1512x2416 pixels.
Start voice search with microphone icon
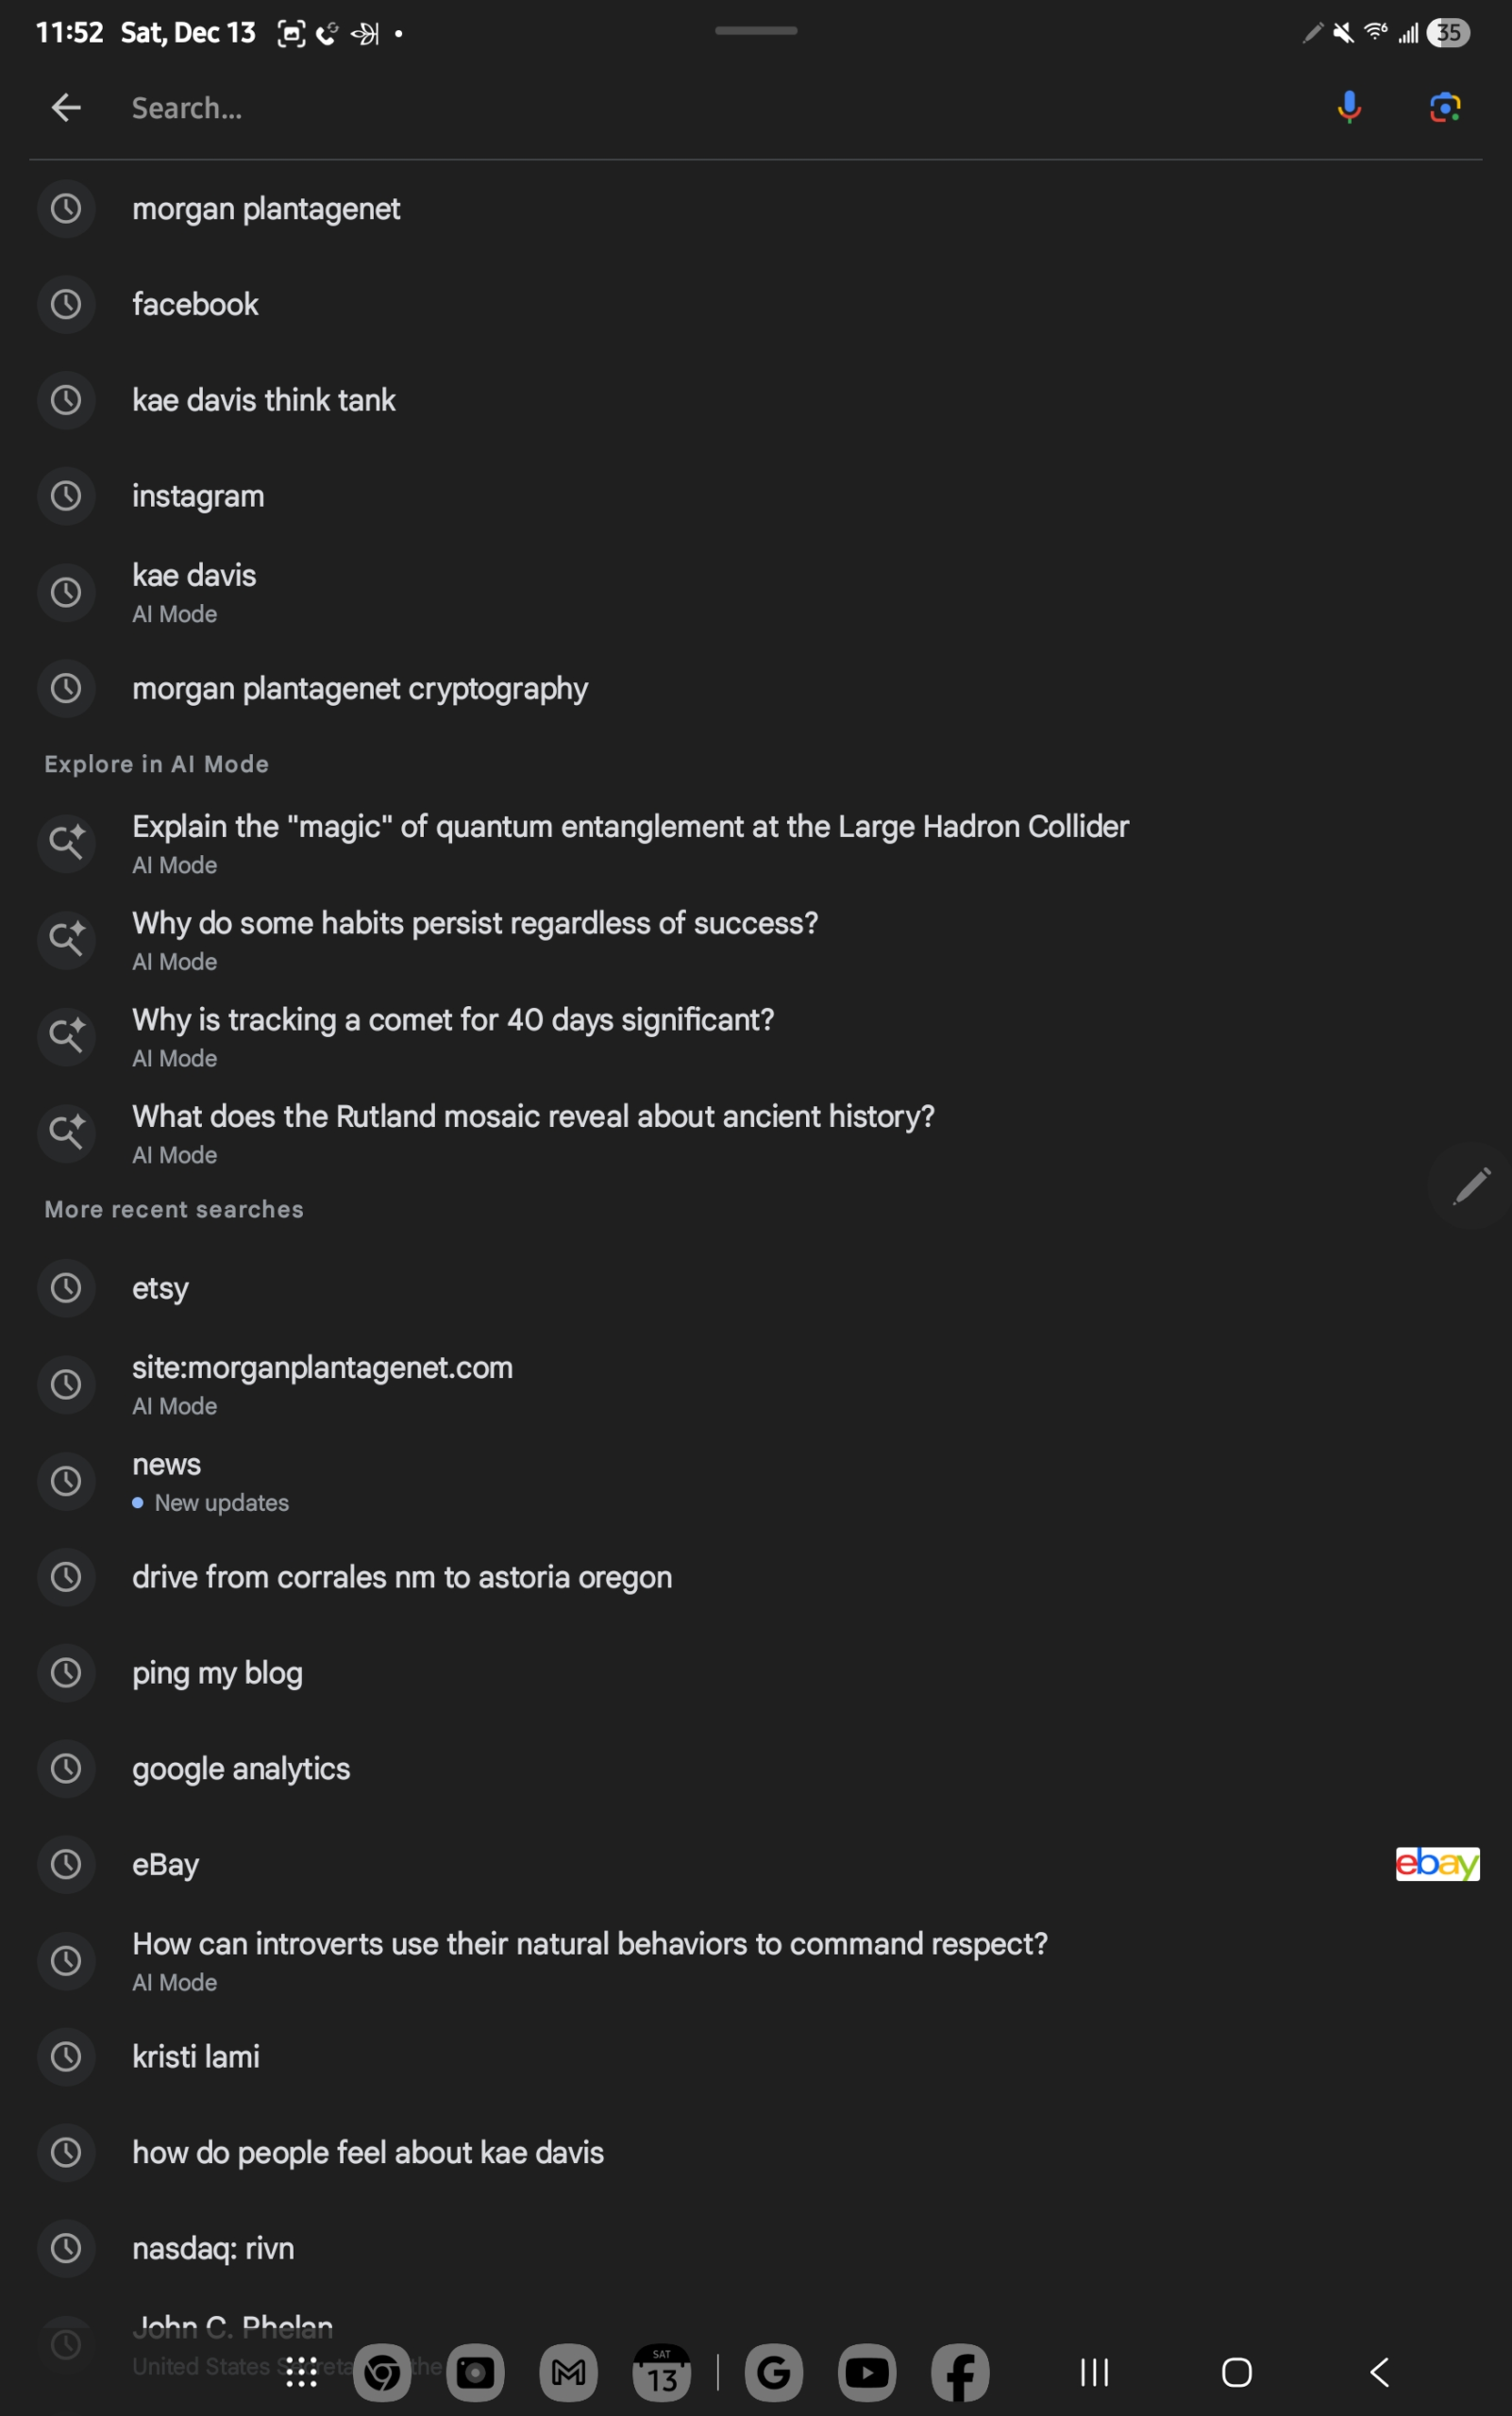(x=1349, y=107)
